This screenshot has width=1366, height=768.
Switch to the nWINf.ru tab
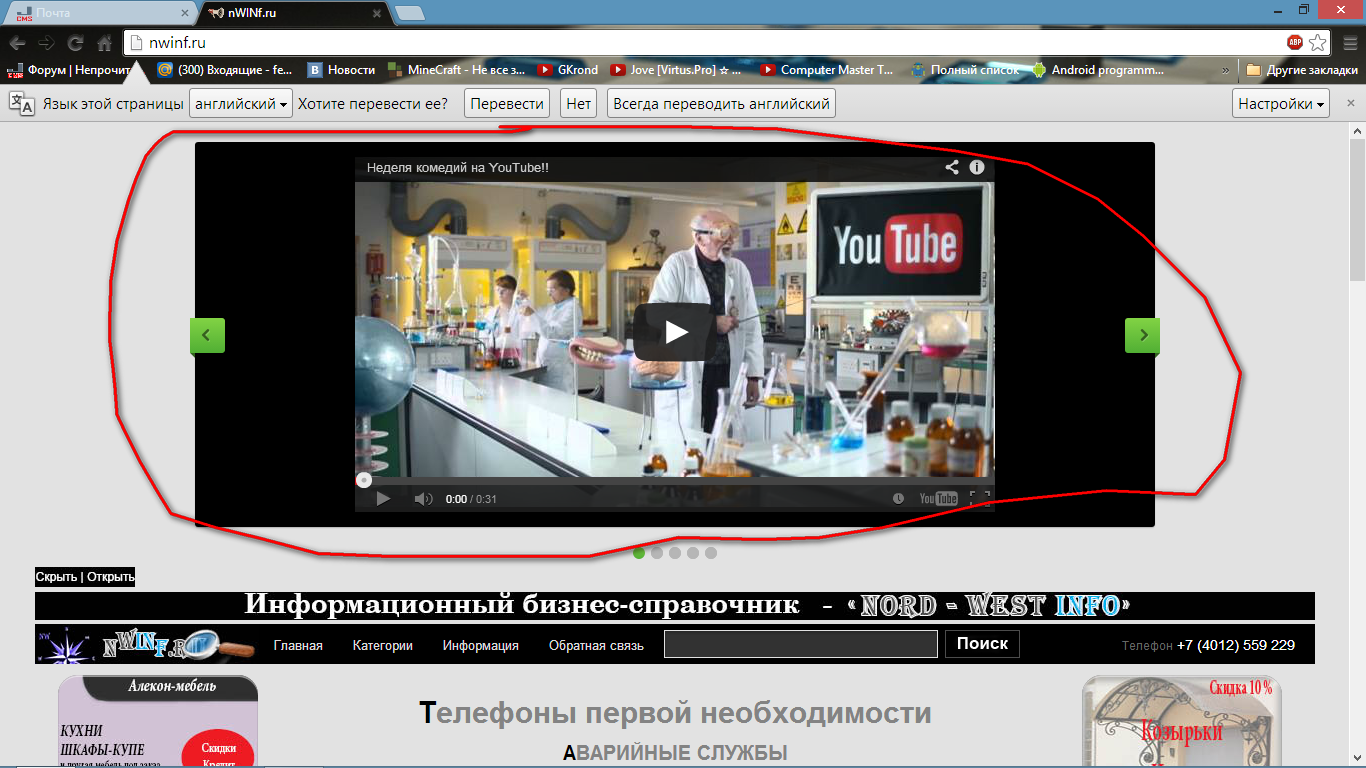click(x=294, y=13)
